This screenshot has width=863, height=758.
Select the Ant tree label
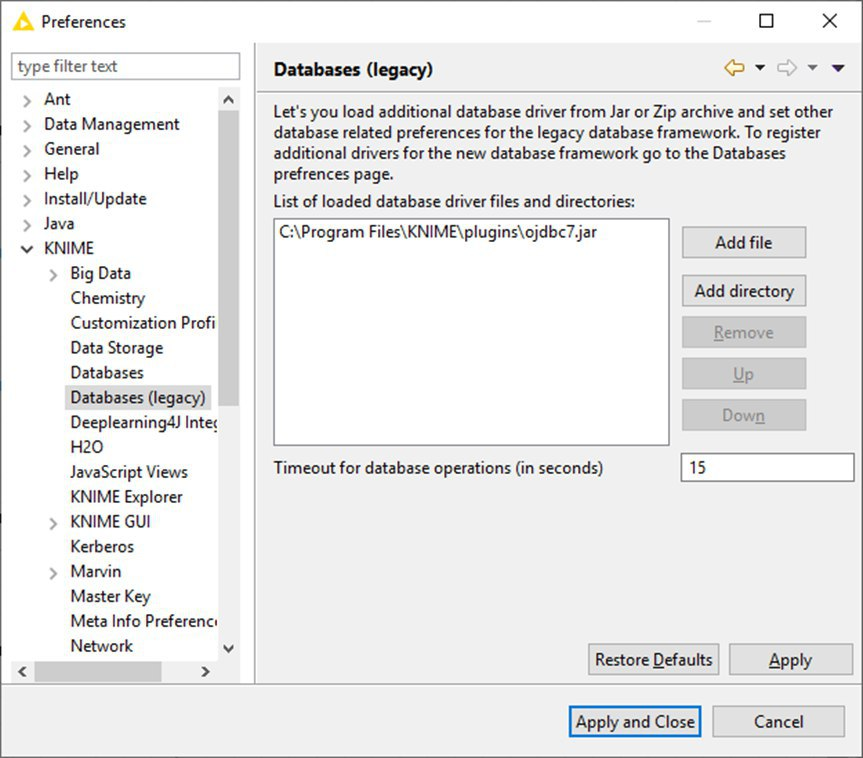tap(57, 99)
